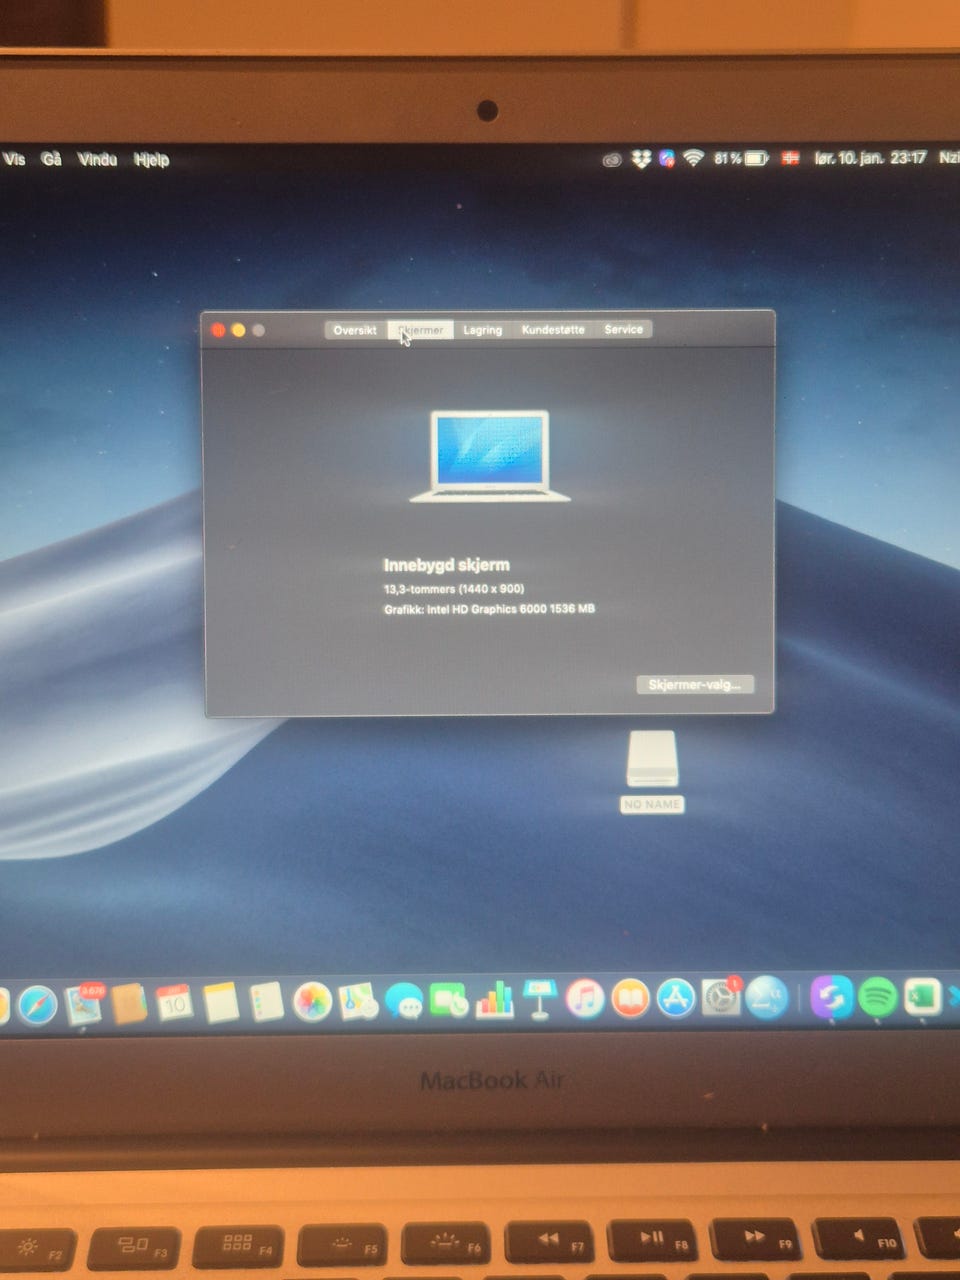Click the Skjermer-valg... button
The image size is (960, 1280).
pos(694,685)
